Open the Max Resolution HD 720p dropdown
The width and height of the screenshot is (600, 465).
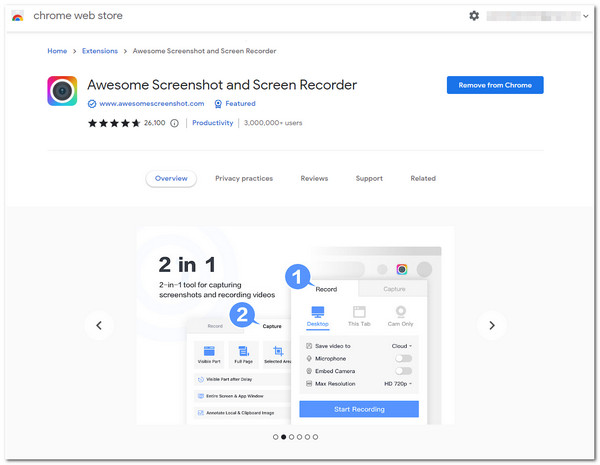pyautogui.click(x=399, y=384)
